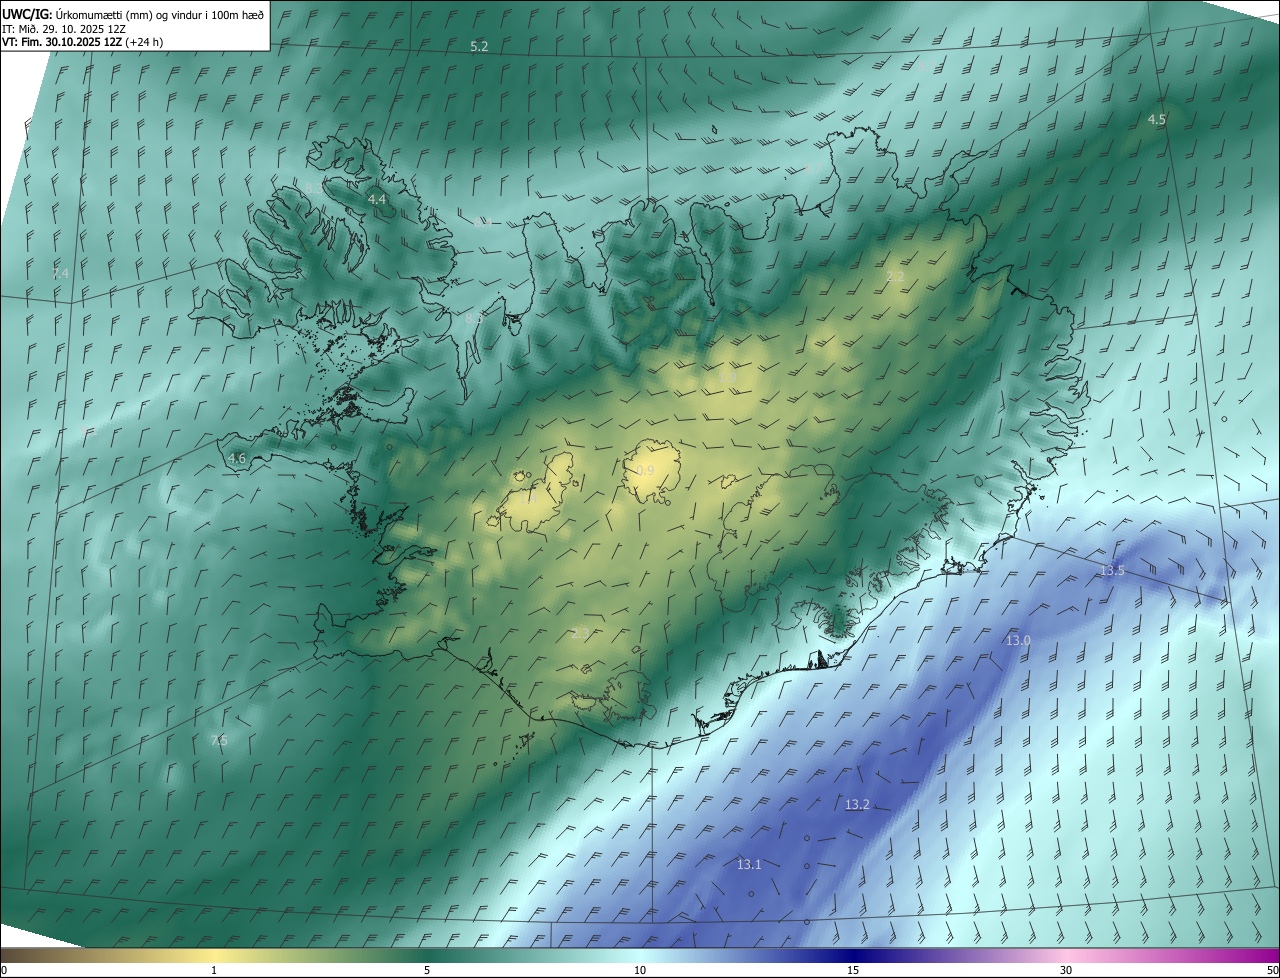This screenshot has height=978, width=1280.
Task: Click the 7.5 value label on the map
Action: (219, 740)
